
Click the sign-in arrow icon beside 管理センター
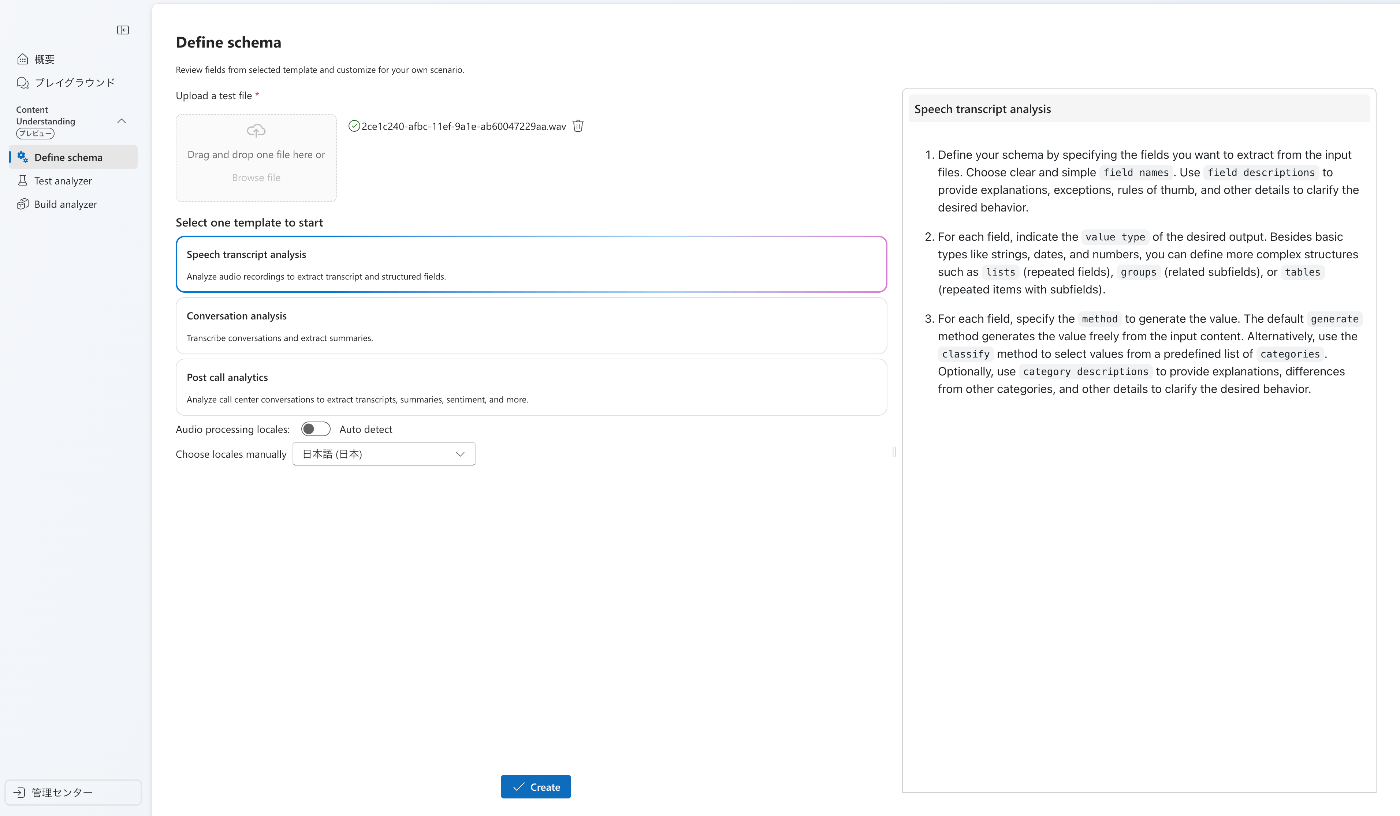19,792
